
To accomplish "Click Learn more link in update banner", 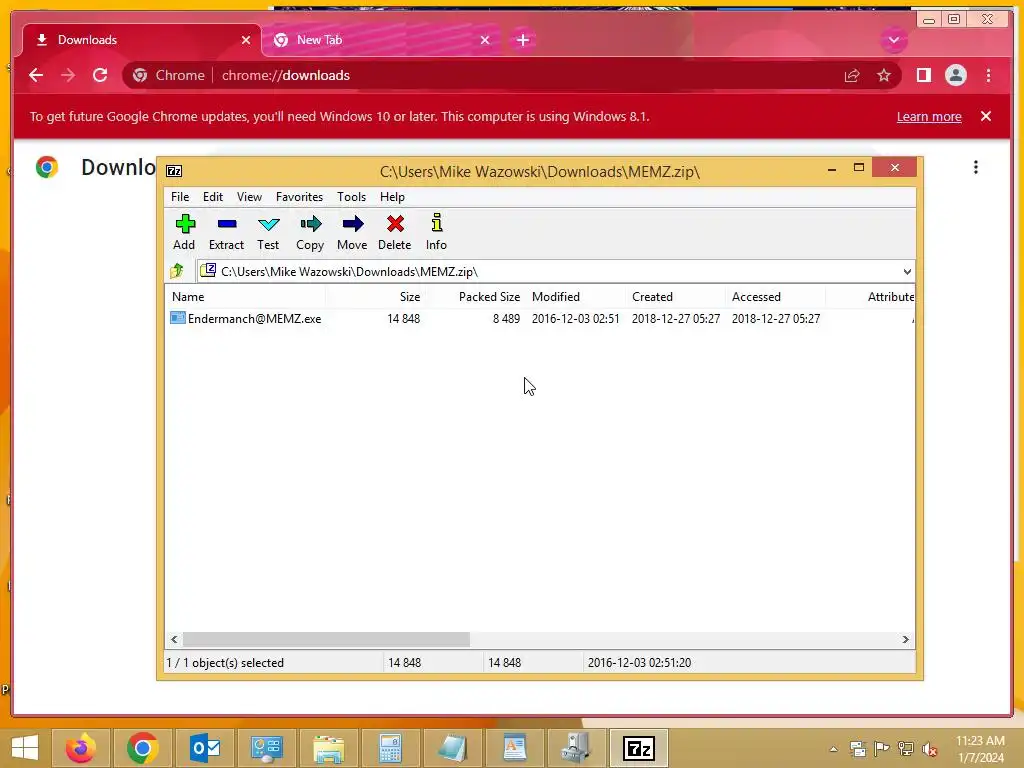I will coord(929,116).
